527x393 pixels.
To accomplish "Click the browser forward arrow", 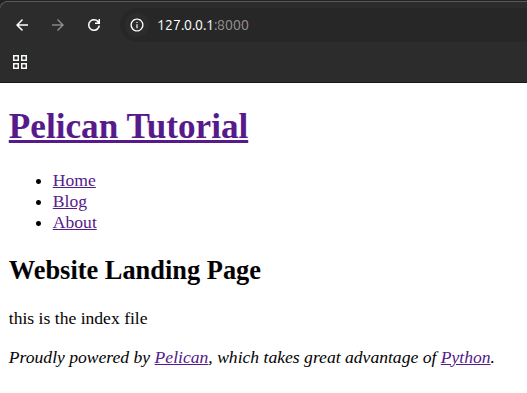I will tap(58, 25).
